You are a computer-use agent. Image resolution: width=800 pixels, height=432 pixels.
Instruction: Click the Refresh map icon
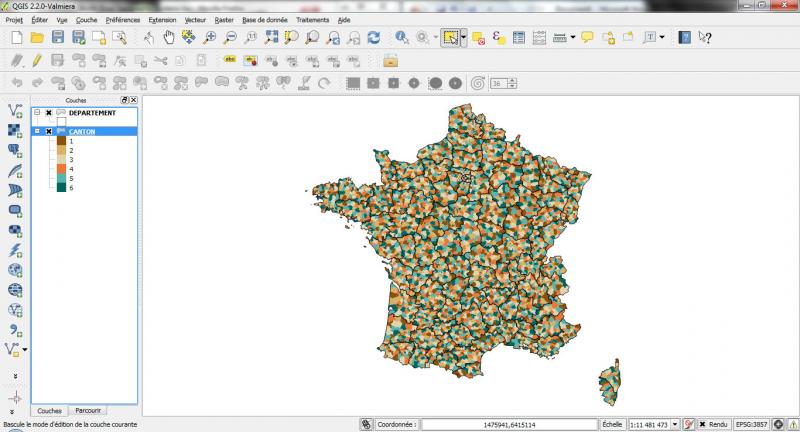(x=373, y=38)
